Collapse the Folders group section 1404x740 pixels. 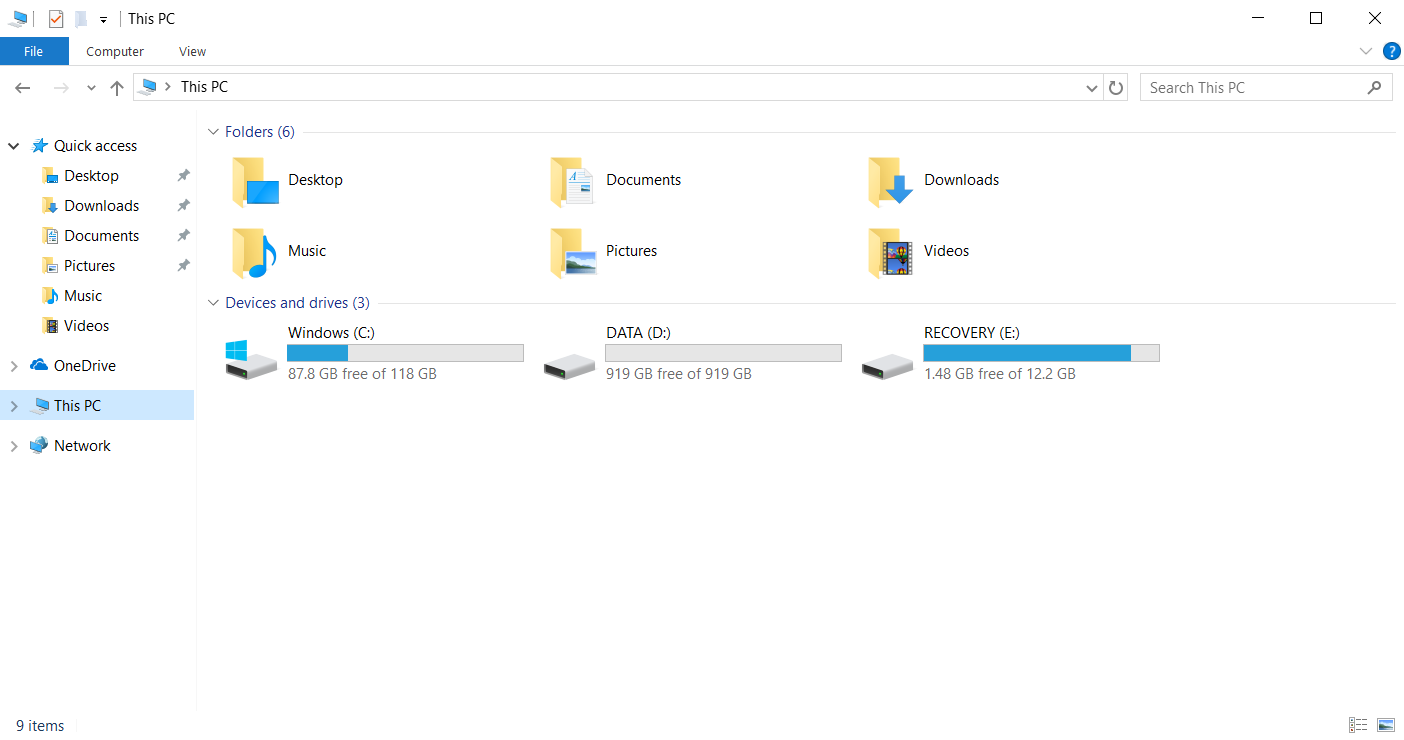[x=213, y=132]
